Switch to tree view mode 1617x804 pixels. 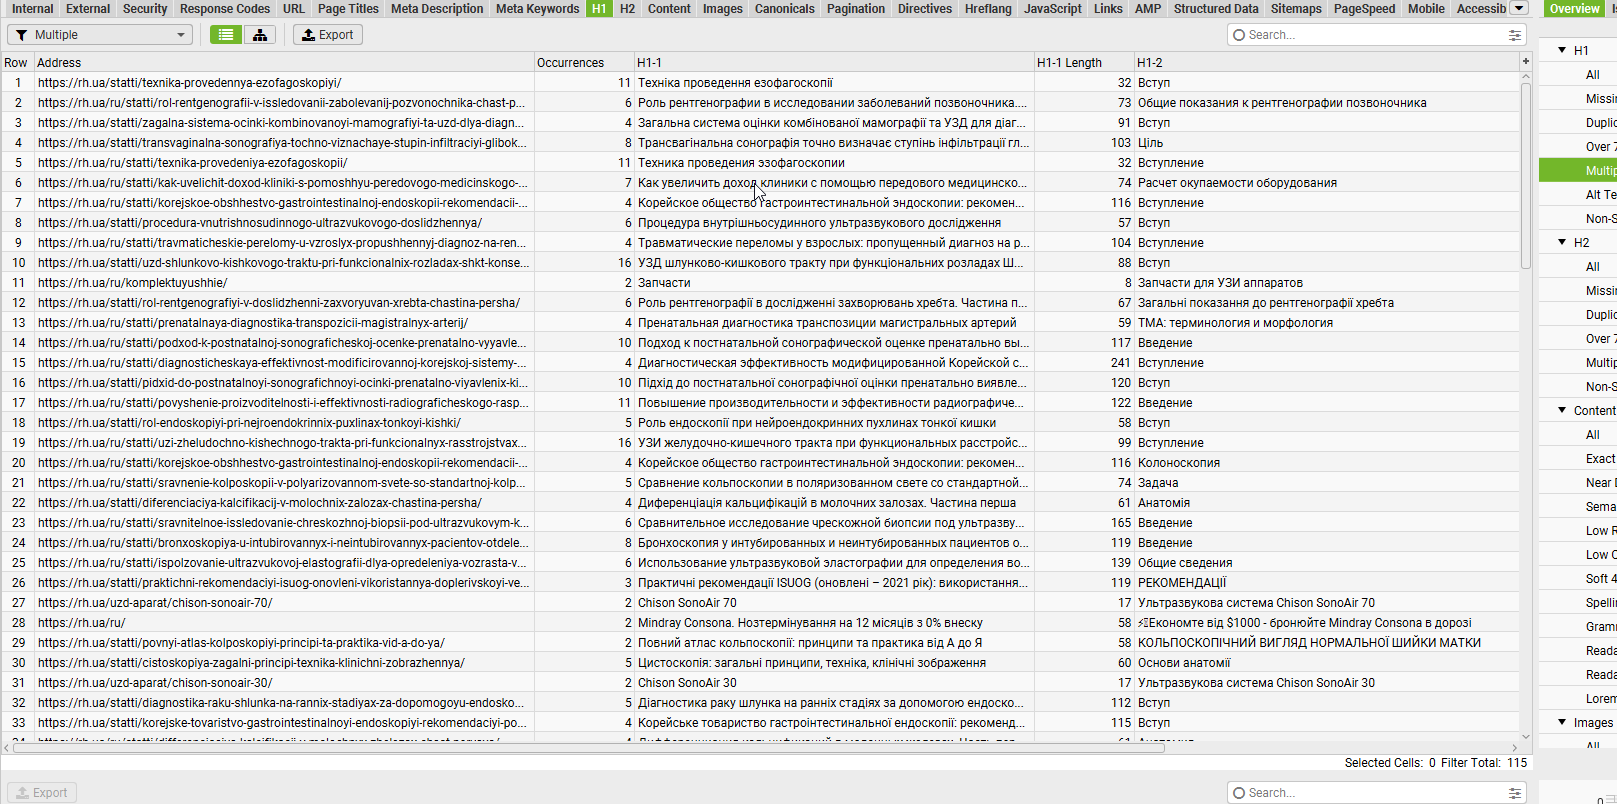[260, 35]
